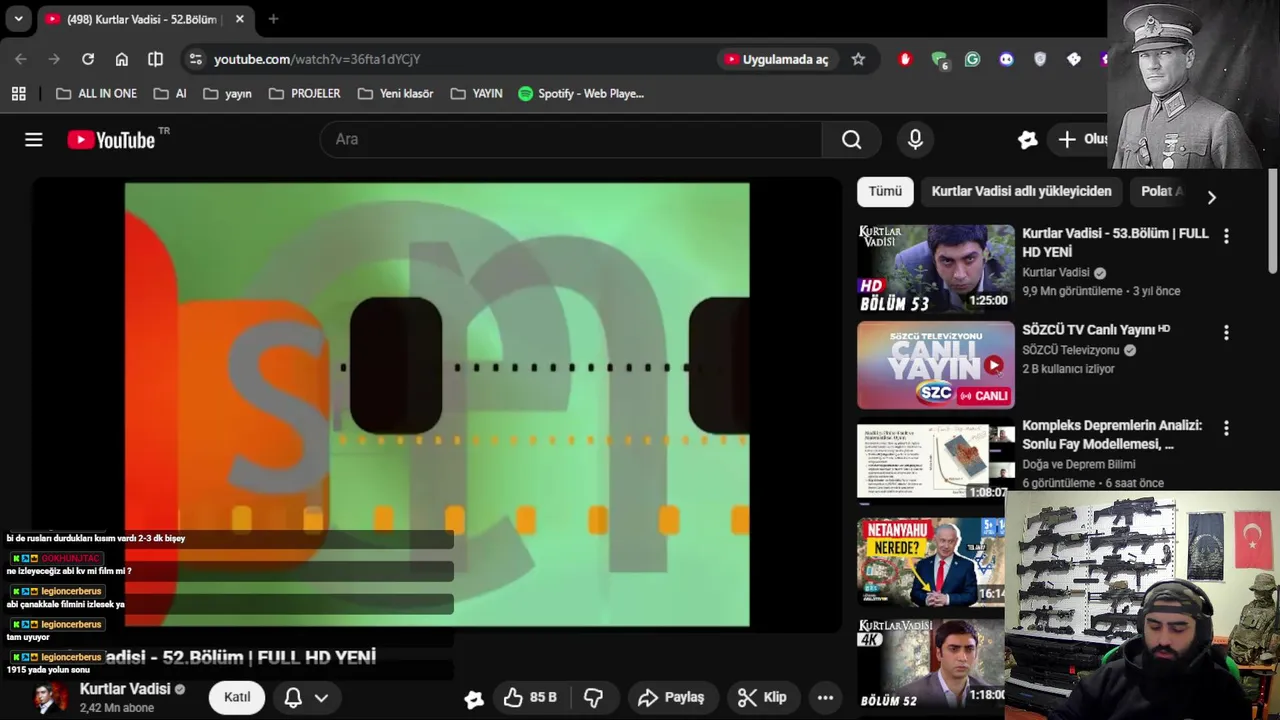Open the Spotify - Web Player bookmark

[581, 94]
